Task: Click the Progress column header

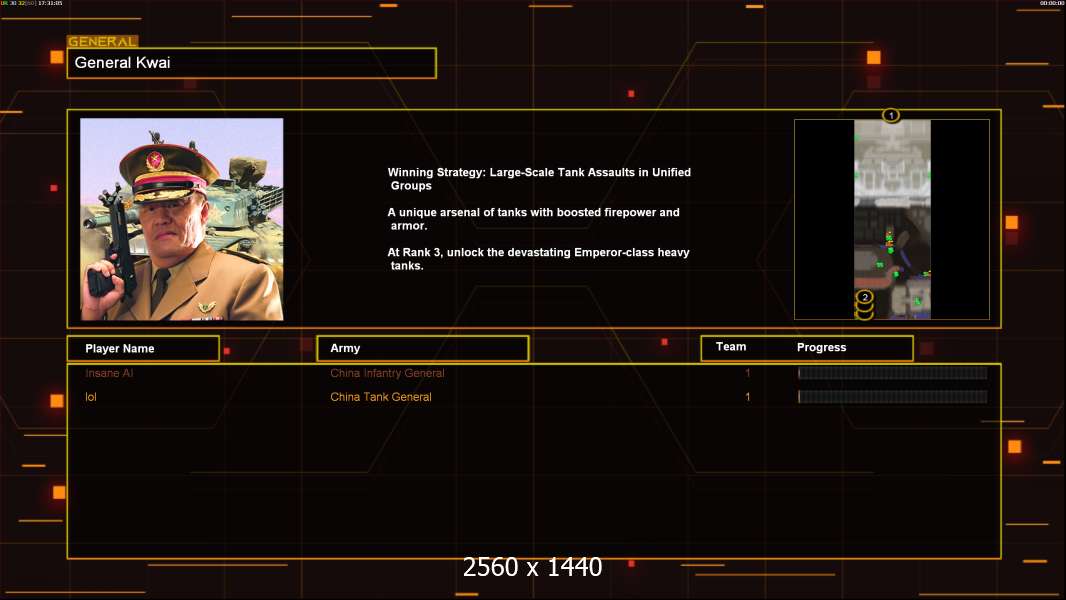Action: pos(821,347)
